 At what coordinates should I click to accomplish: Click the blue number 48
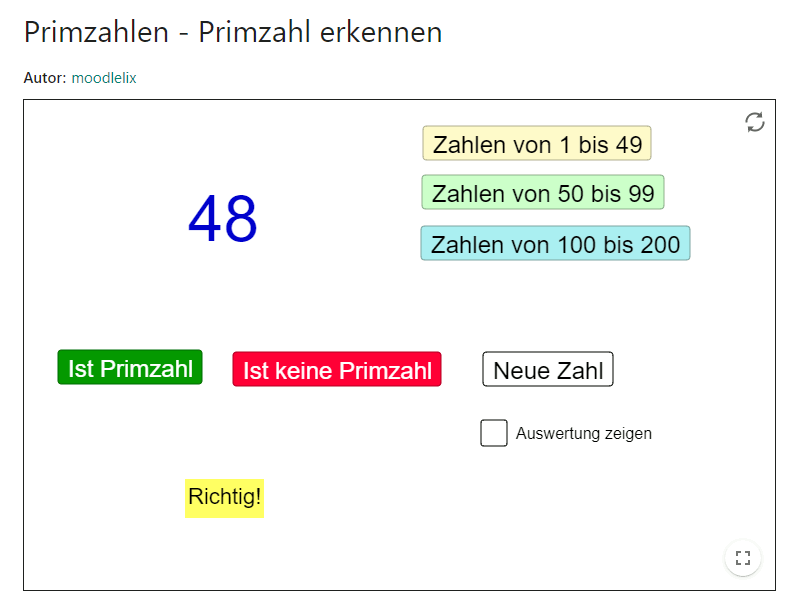coord(223,220)
